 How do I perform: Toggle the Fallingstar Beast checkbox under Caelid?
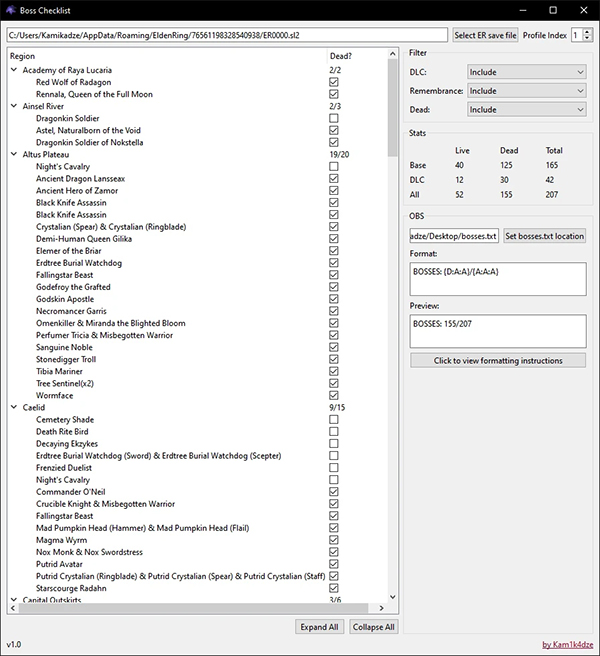tap(333, 516)
